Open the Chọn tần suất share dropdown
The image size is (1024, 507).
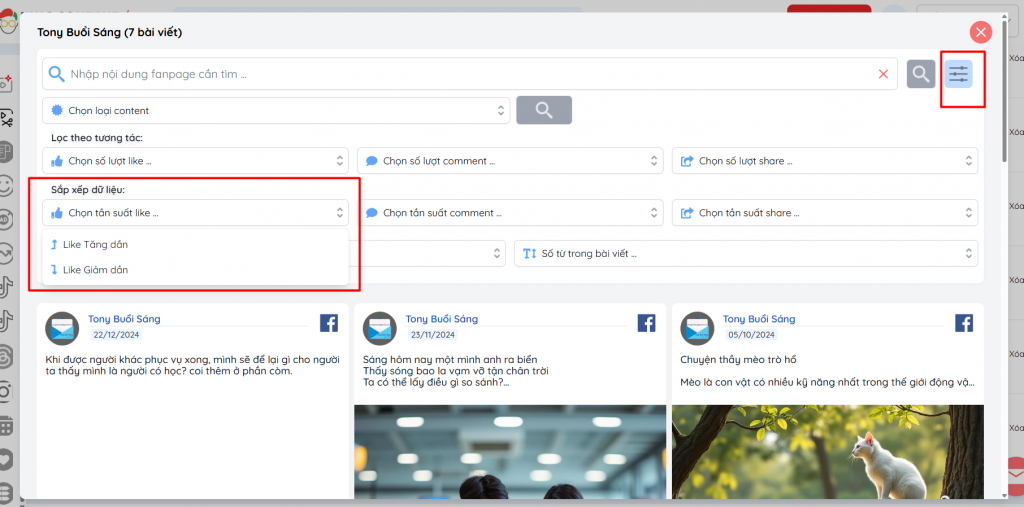[x=825, y=212]
